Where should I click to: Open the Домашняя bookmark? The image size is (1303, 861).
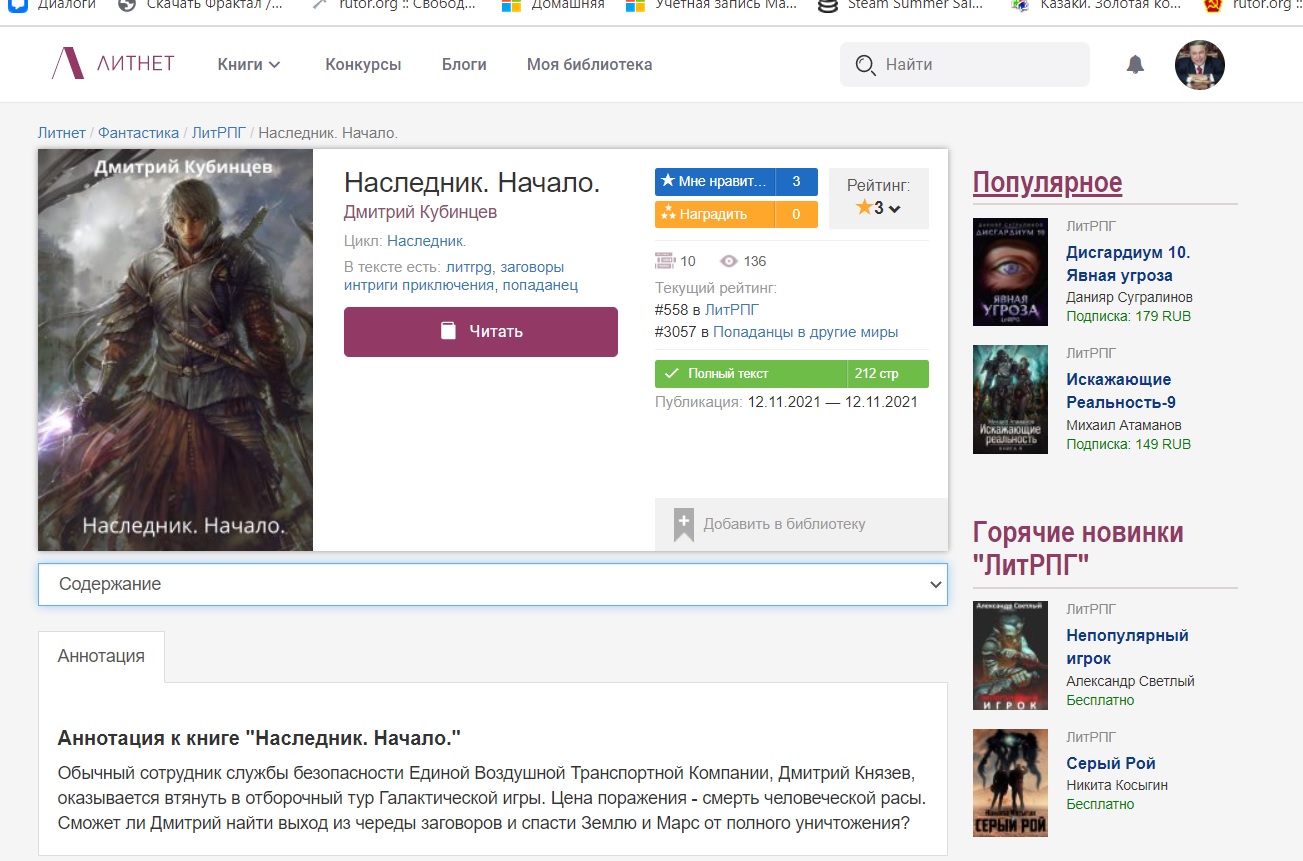pos(553,5)
